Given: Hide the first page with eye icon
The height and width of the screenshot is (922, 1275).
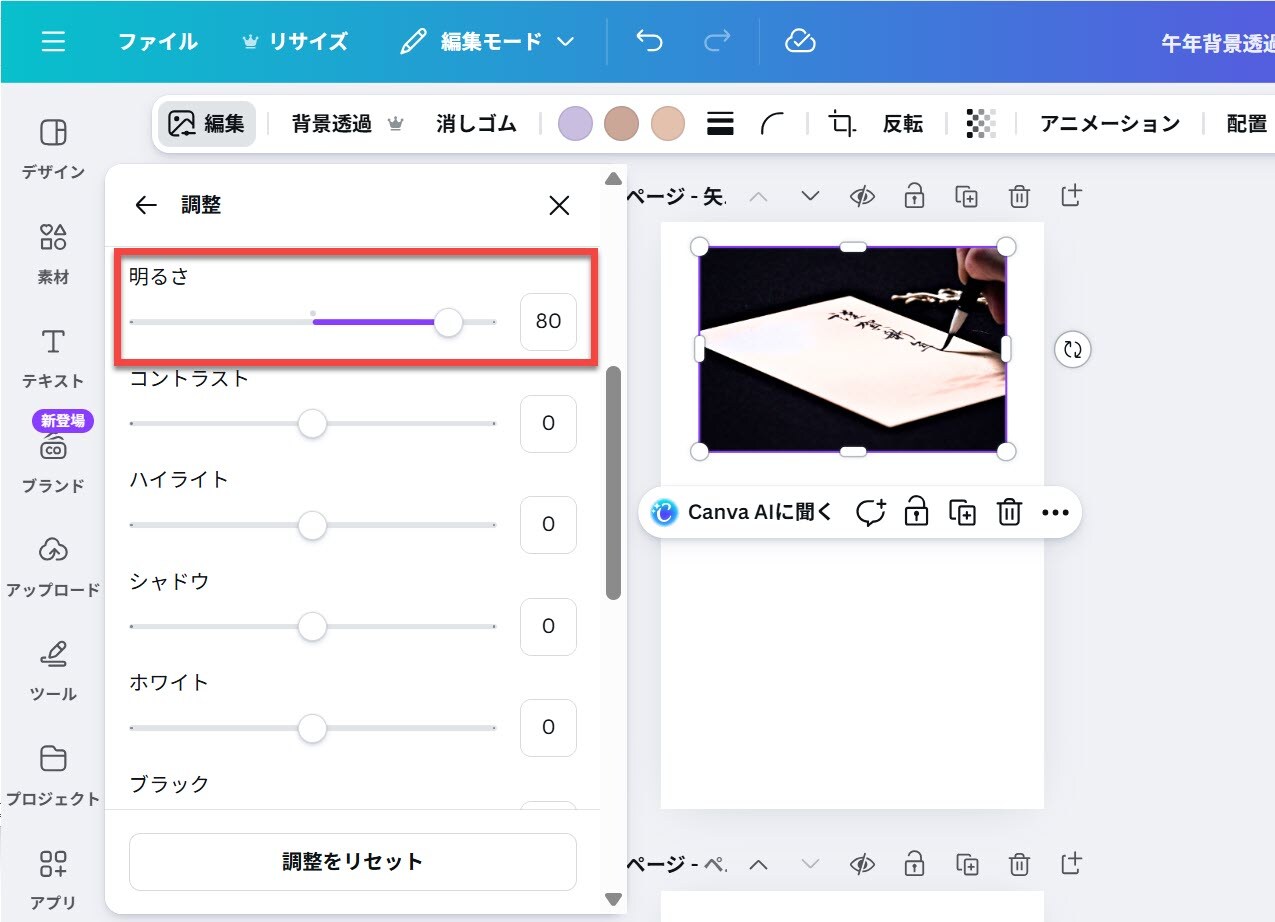Looking at the screenshot, I should 862,196.
